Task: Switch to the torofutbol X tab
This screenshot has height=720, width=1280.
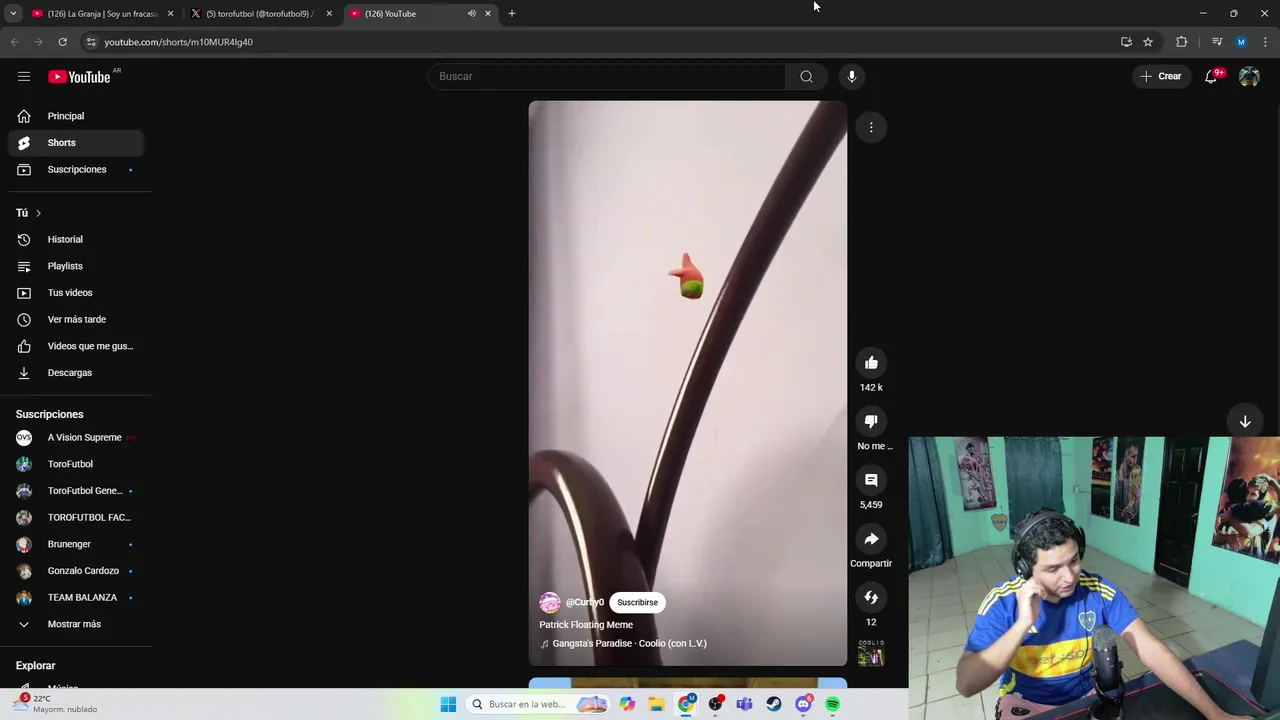Action: (259, 14)
